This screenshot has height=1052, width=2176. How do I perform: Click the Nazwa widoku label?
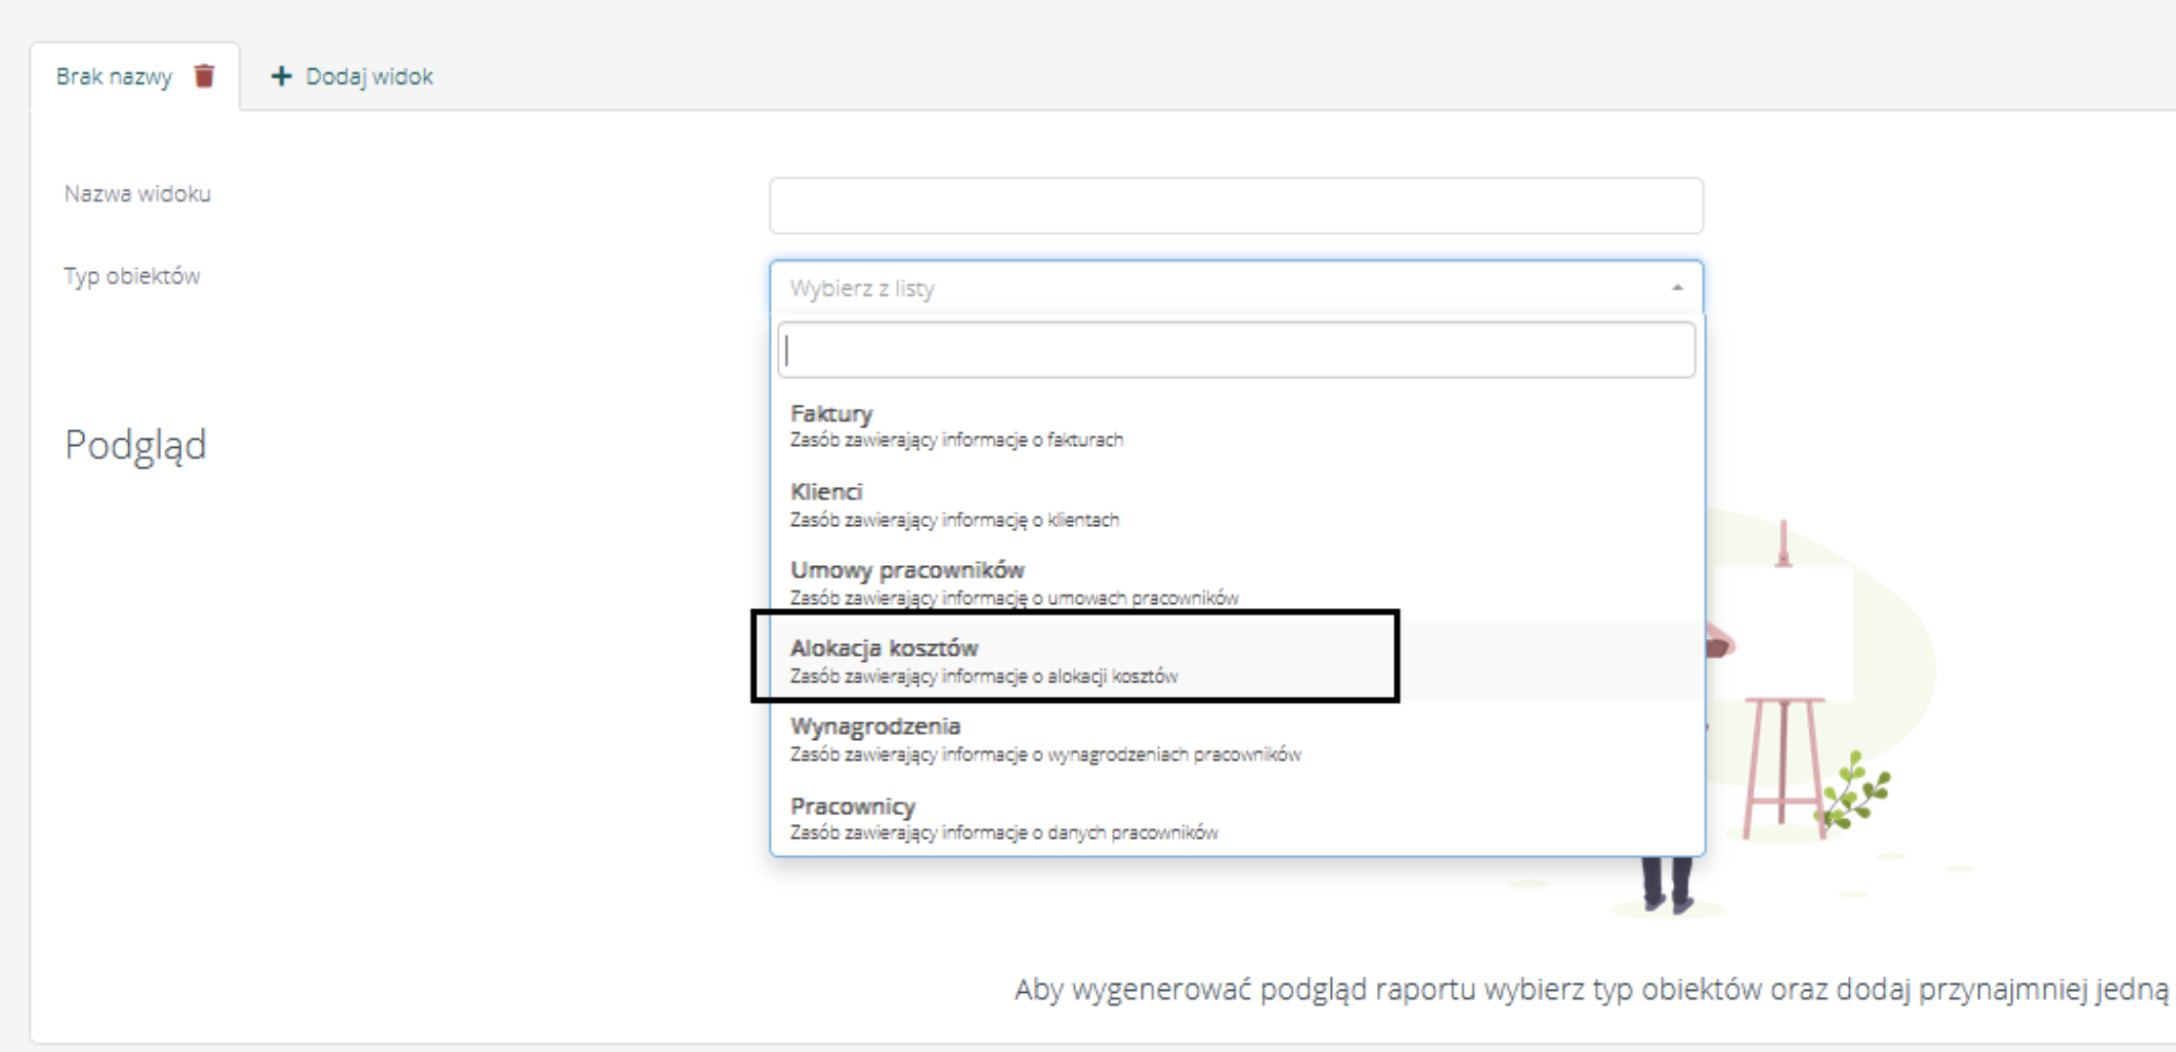(137, 194)
